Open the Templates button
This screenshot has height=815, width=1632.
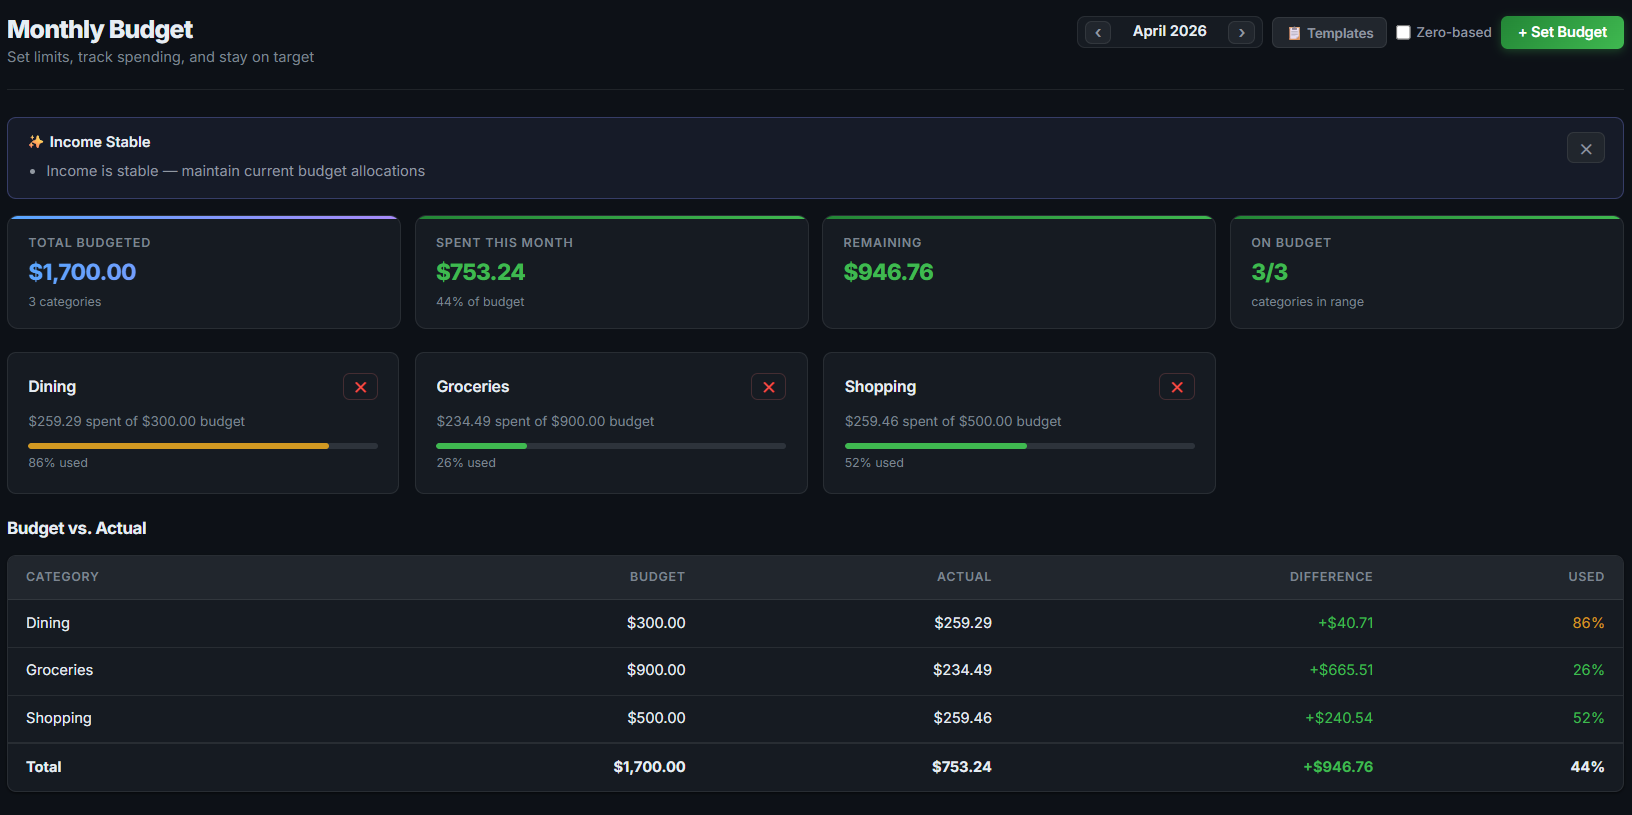coord(1329,33)
